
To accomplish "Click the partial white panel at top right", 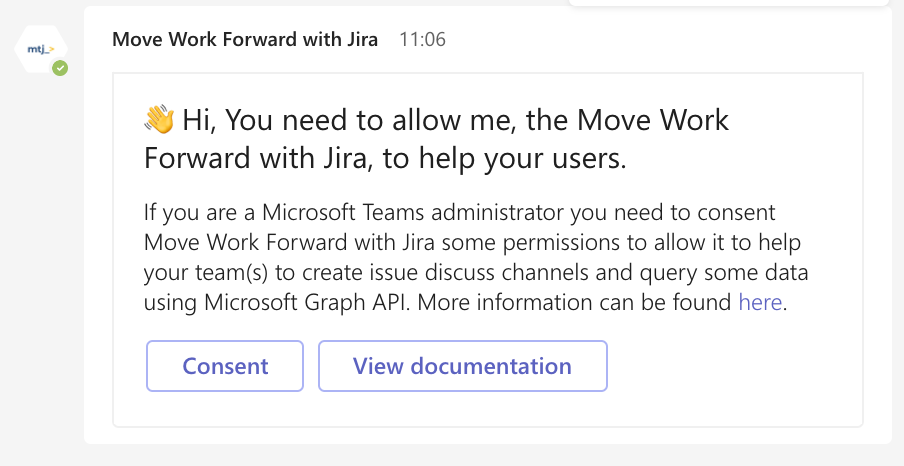I will pos(730,2).
